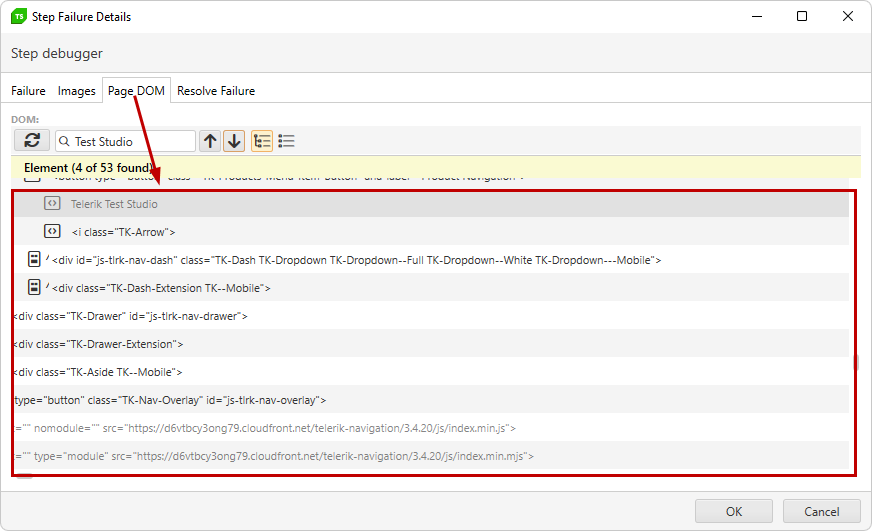Select the i class TK-Arrow row

pyautogui.click(x=432, y=232)
